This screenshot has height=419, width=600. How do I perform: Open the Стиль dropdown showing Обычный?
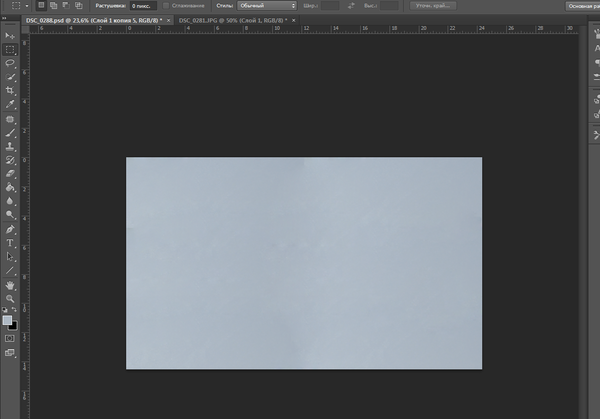267,6
